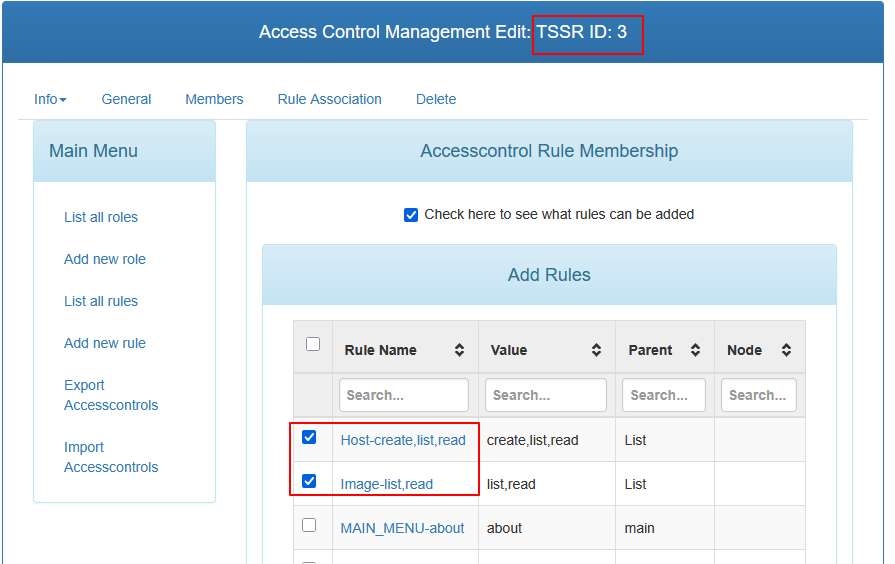Open the Host-create,list,read rule link
The image size is (895, 564).
pyautogui.click(x=403, y=440)
